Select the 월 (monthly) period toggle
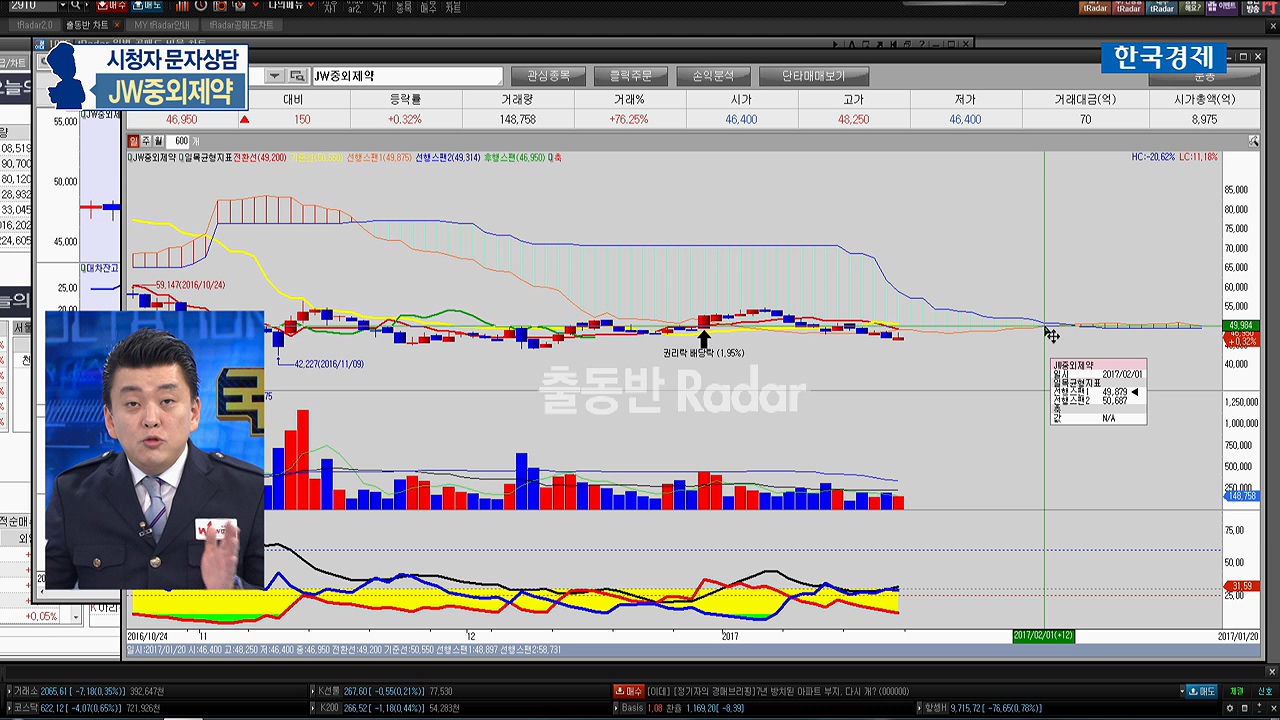The image size is (1280, 720). click(x=158, y=141)
